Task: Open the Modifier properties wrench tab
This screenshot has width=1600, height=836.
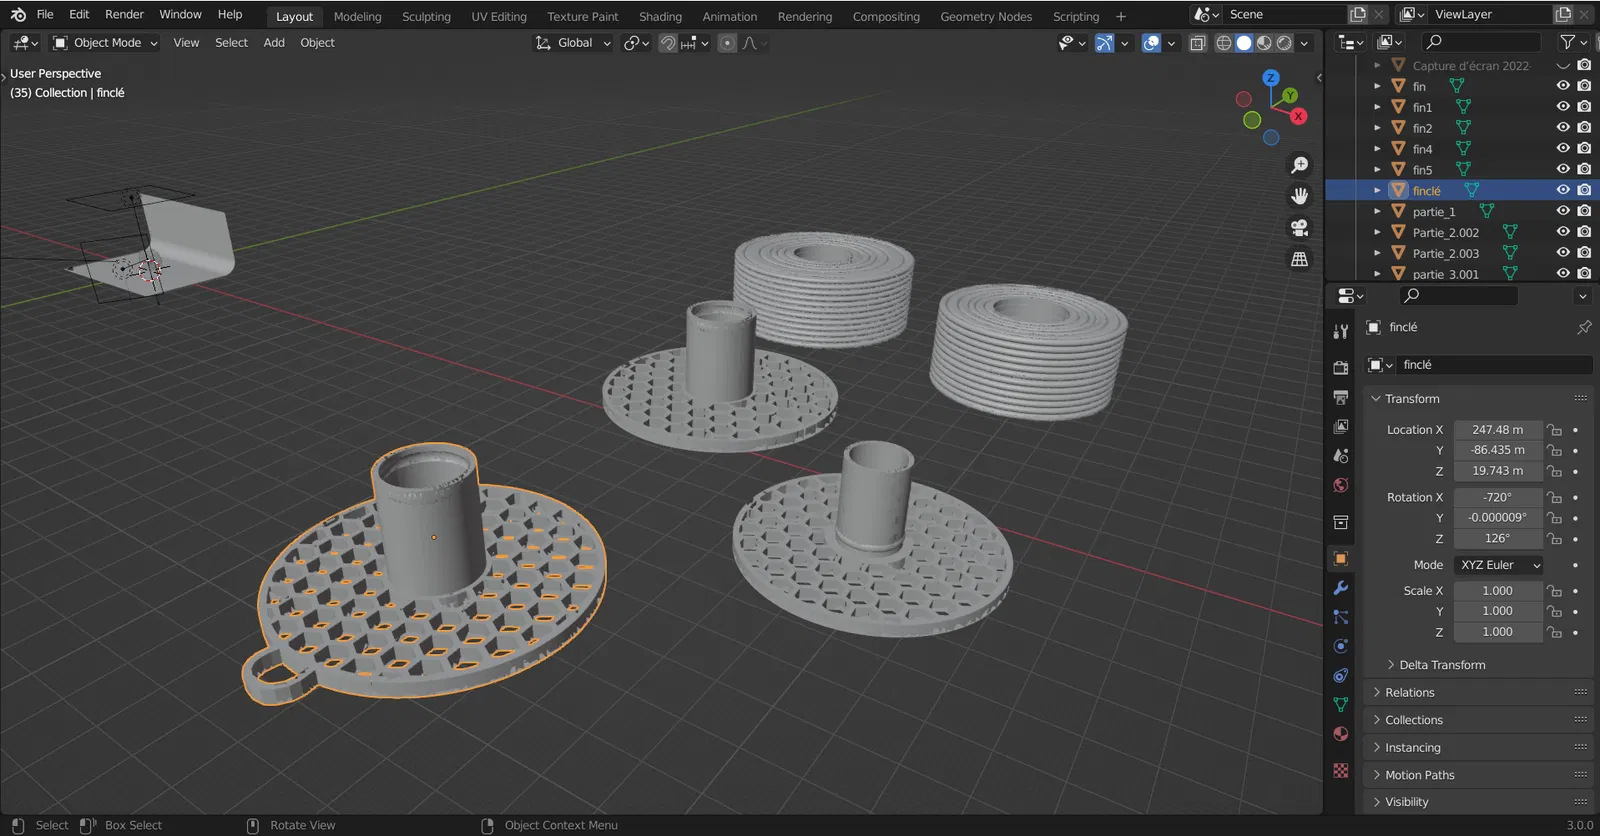Action: 1341,588
